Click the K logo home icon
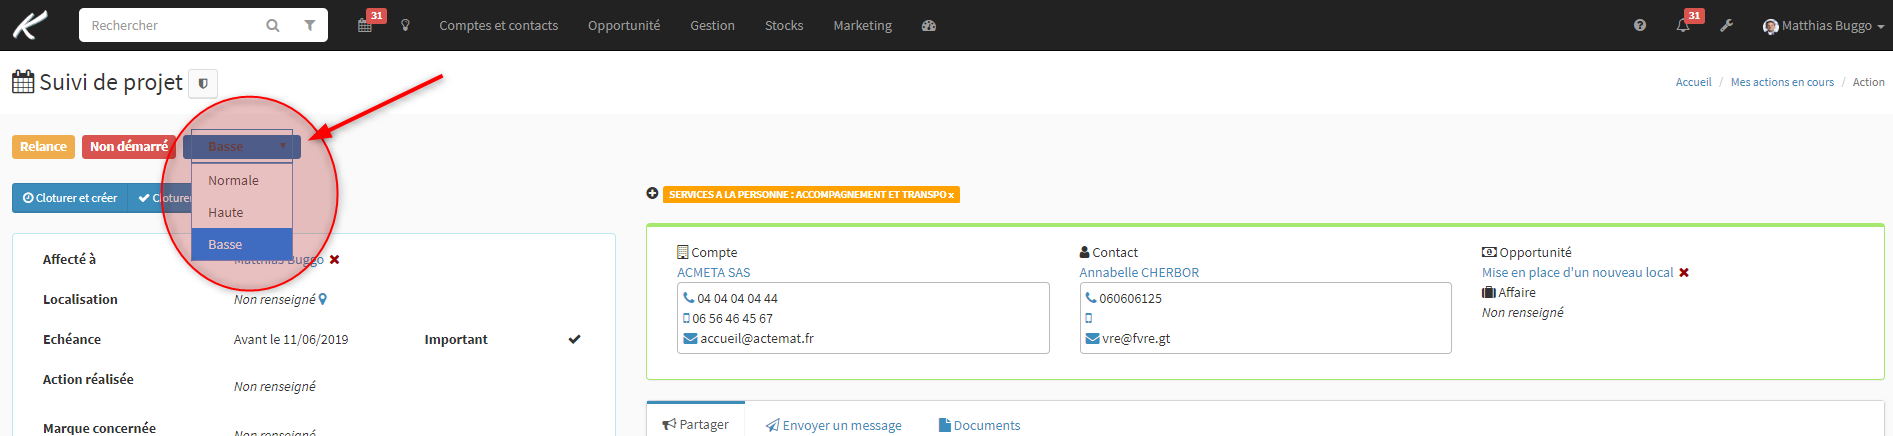Viewport: 1893px width, 436px height. (30, 25)
